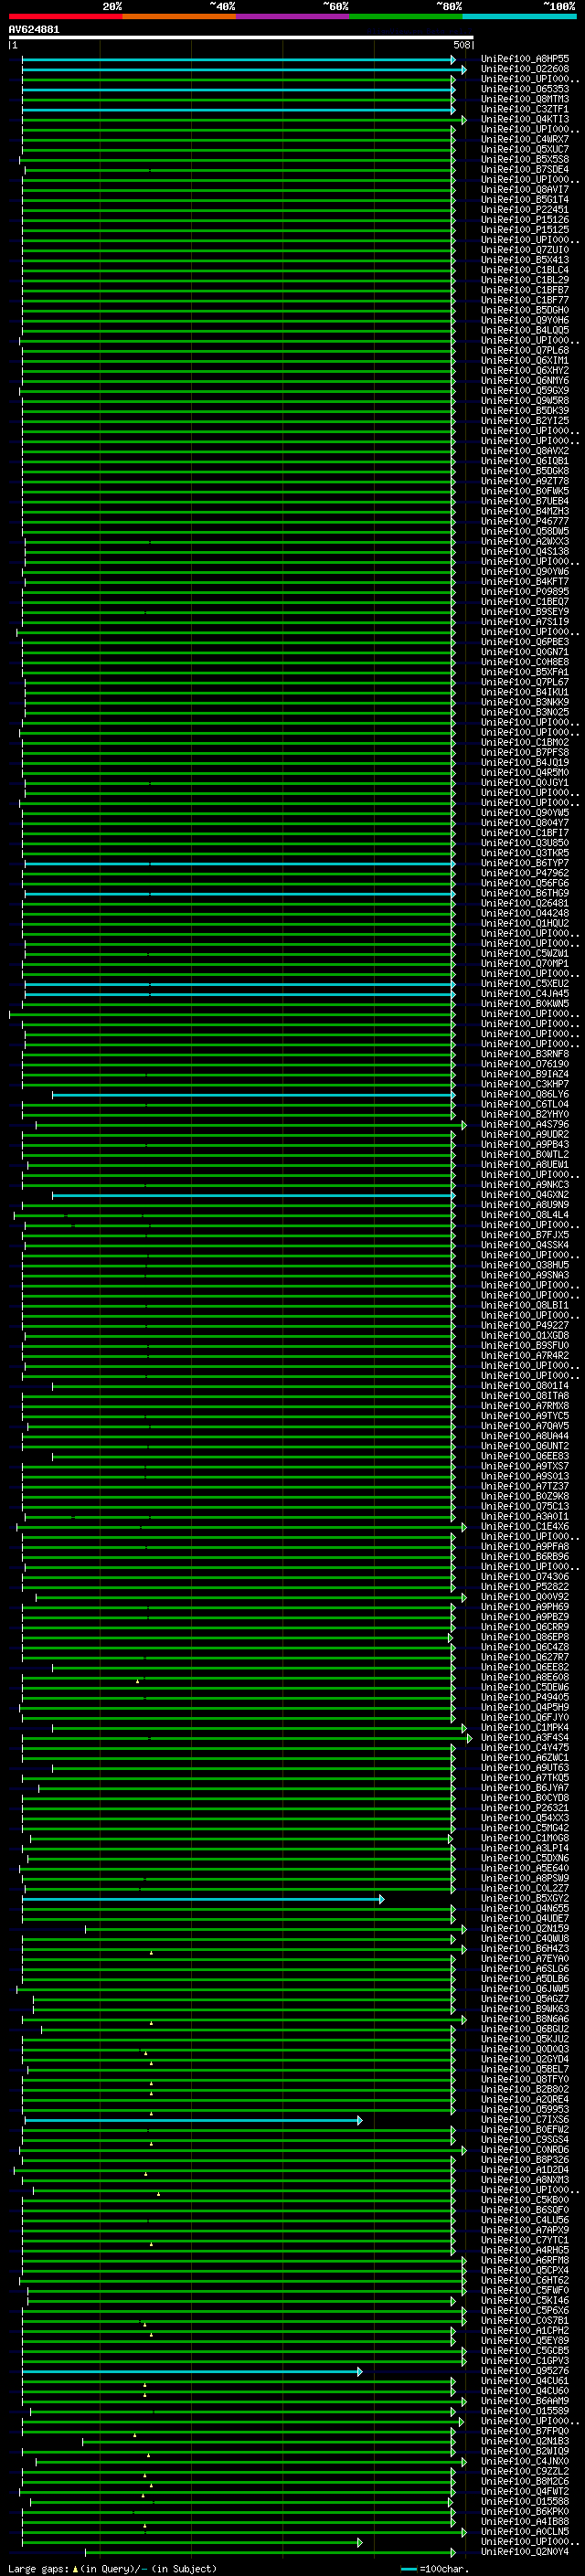Screen dimensions: 585x2576
Task: Click the arrowhead of the UniRef100_Q95276 alignment
Action: coord(359,2371)
